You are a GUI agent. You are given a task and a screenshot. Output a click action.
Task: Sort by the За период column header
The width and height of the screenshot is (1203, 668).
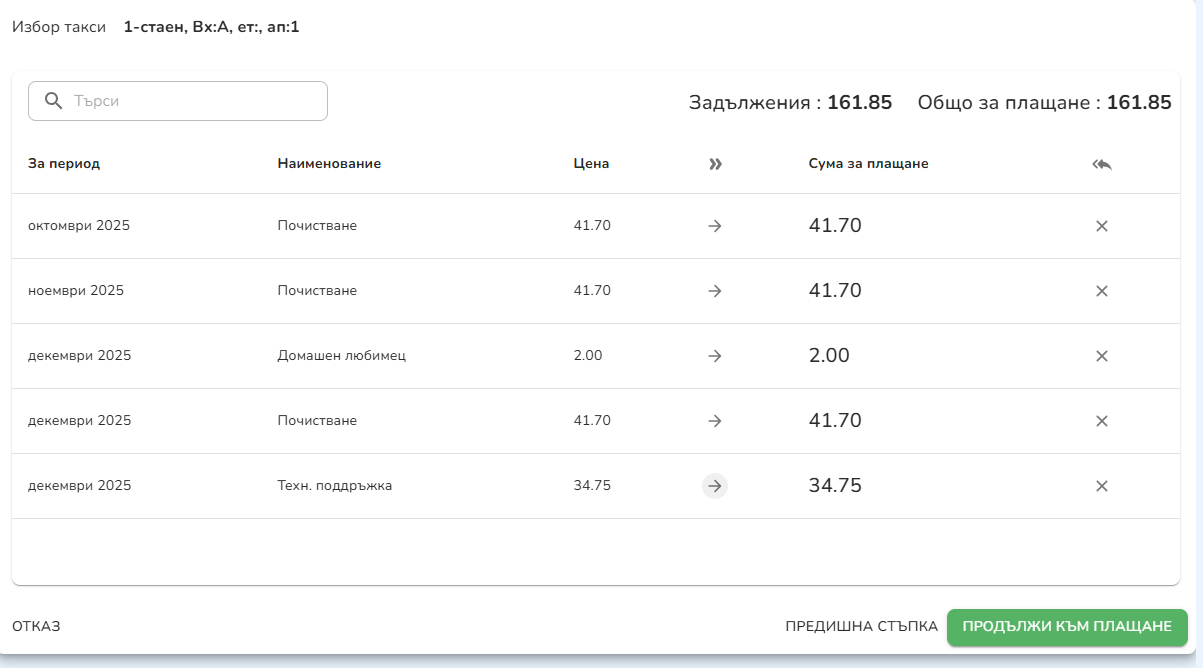coord(64,164)
